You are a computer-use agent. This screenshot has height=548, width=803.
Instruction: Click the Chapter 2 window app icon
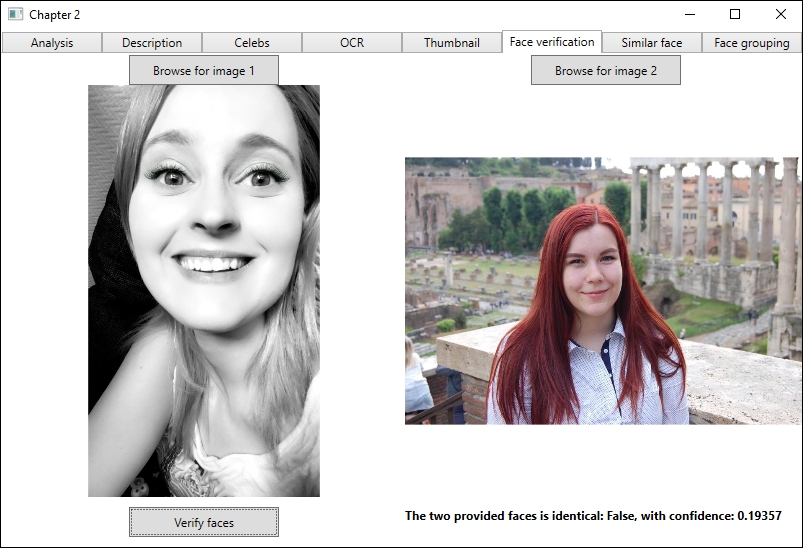click(x=15, y=14)
